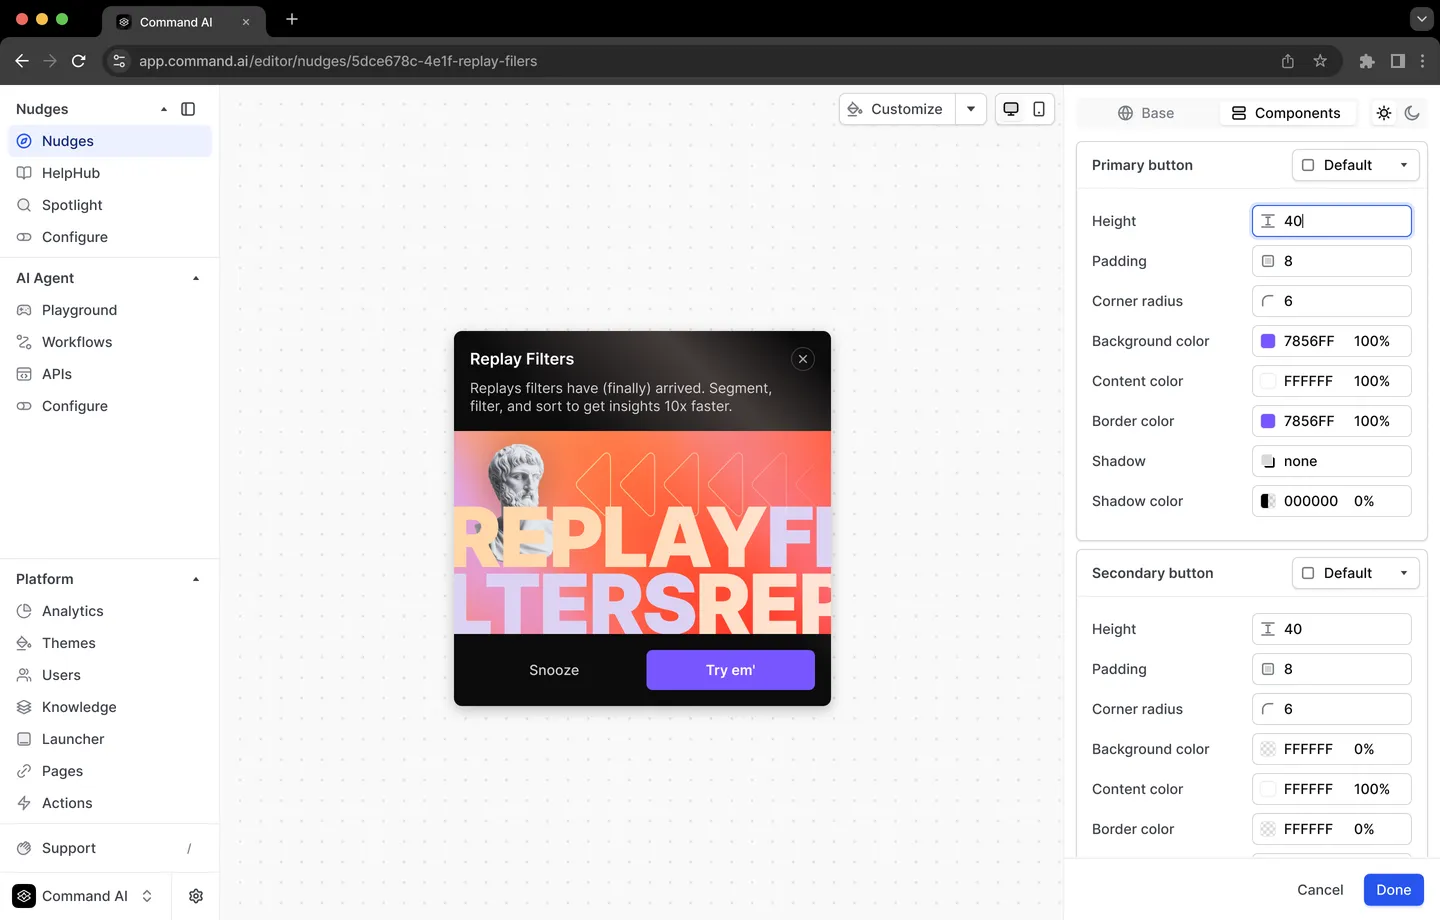This screenshot has width=1440, height=920.
Task: Click the browser share icon
Action: pyautogui.click(x=1288, y=61)
